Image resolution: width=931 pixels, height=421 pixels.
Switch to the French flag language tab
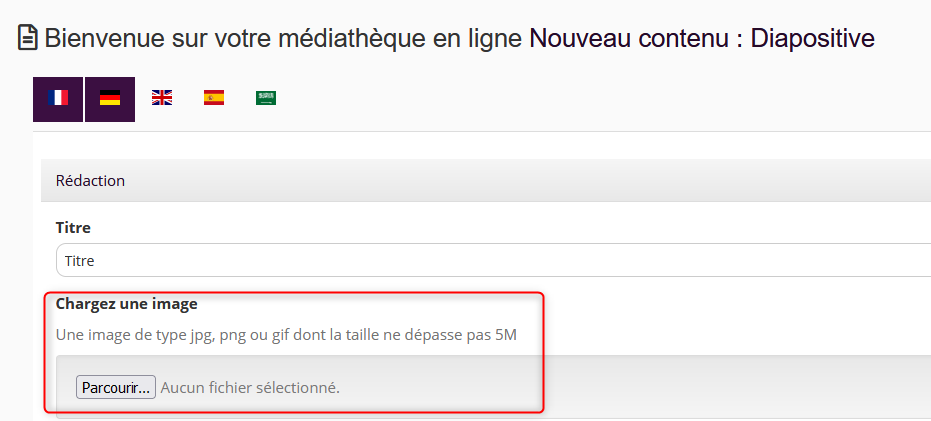tap(58, 98)
